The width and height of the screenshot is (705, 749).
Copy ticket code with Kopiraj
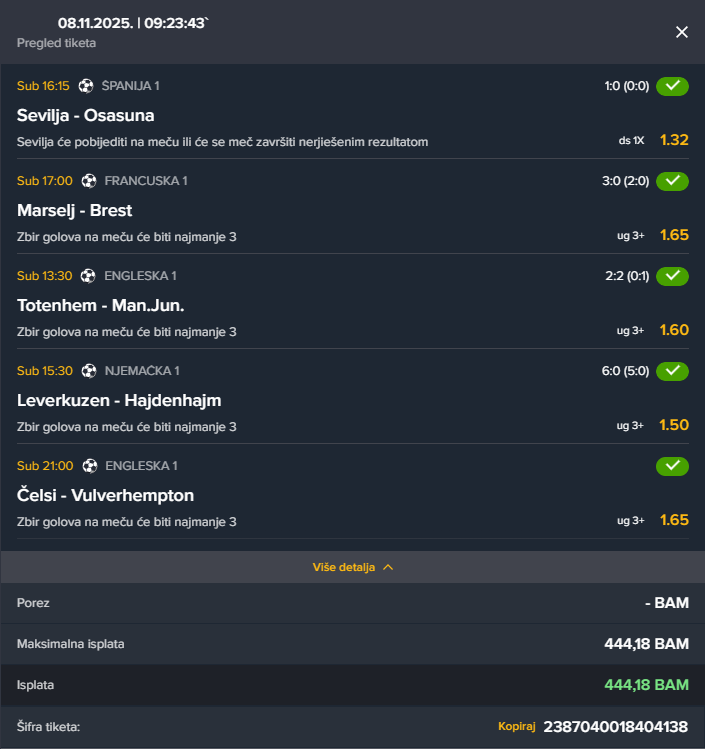517,727
